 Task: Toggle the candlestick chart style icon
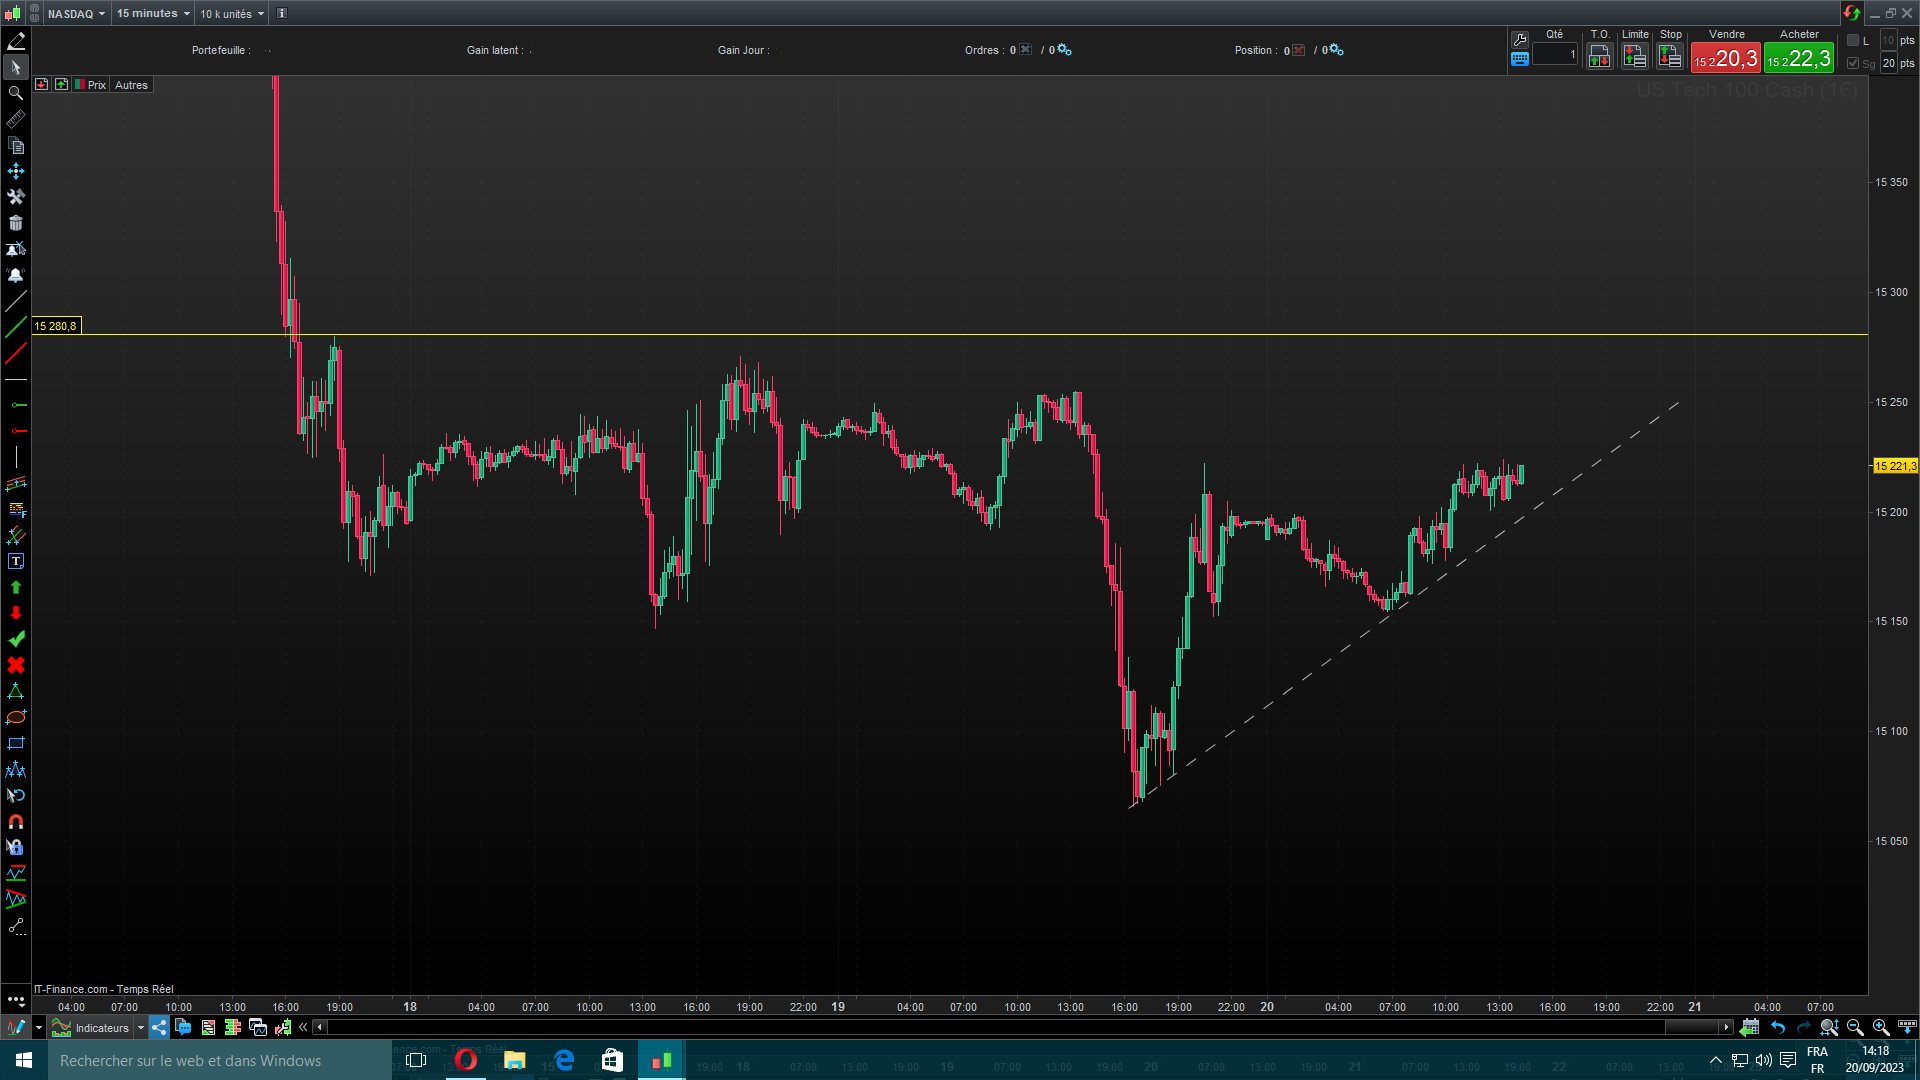point(12,13)
